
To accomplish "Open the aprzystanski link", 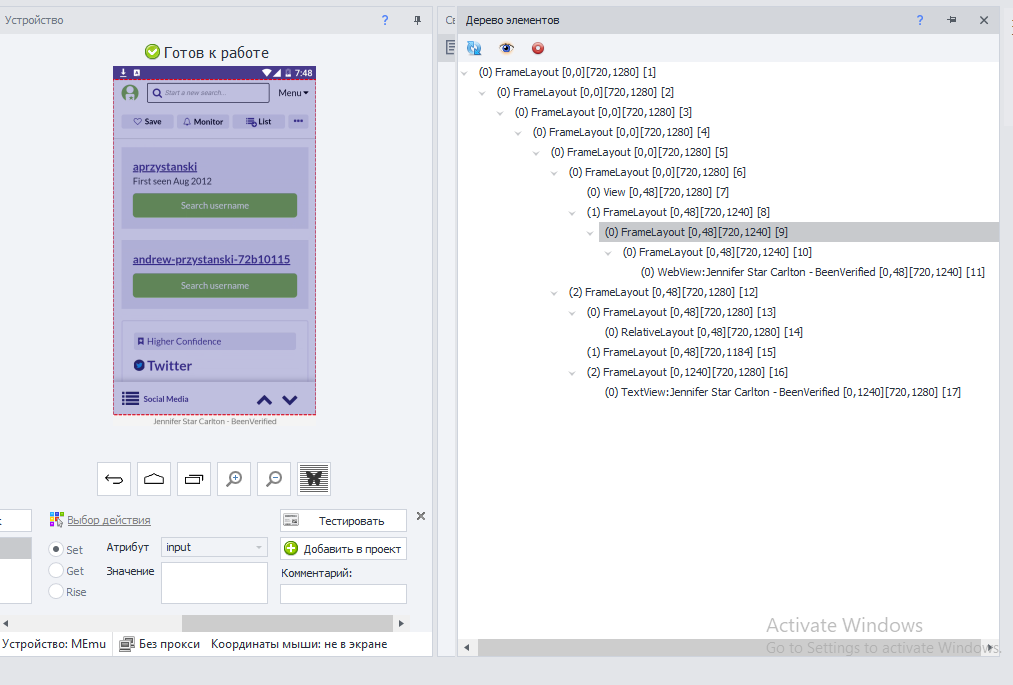I will tap(165, 167).
